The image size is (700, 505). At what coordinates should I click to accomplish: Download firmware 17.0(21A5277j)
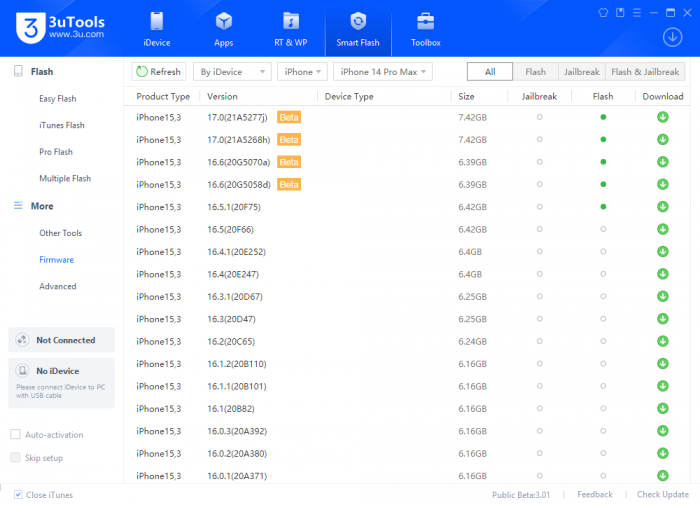662,117
